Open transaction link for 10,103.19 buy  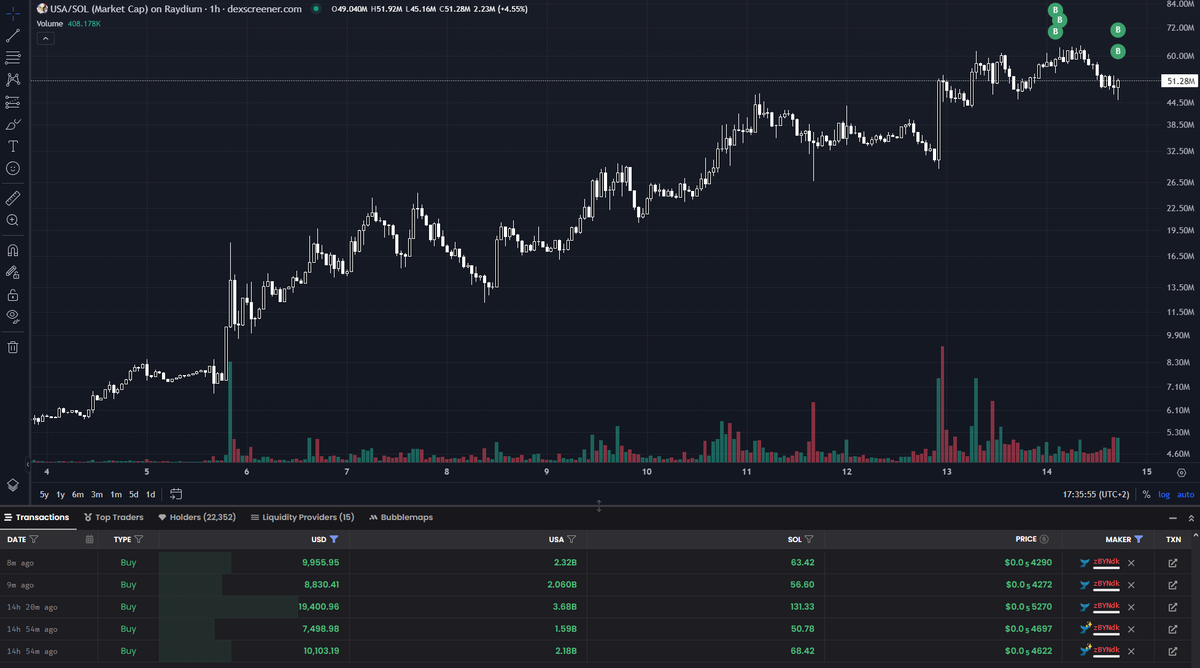pyautogui.click(x=1173, y=651)
